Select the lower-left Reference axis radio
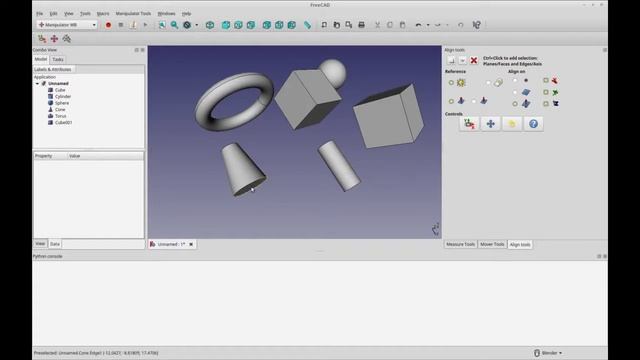 click(451, 101)
